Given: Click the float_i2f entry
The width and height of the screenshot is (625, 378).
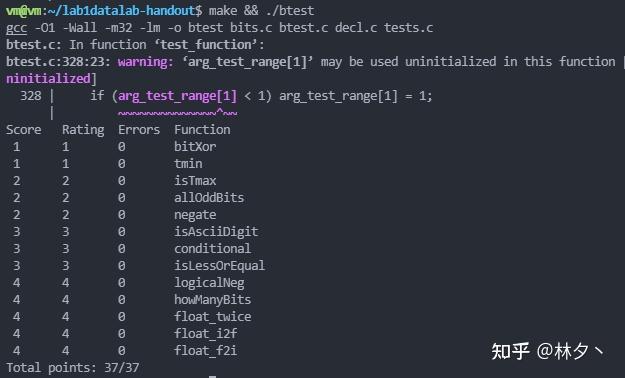Looking at the screenshot, I should coord(206,334).
